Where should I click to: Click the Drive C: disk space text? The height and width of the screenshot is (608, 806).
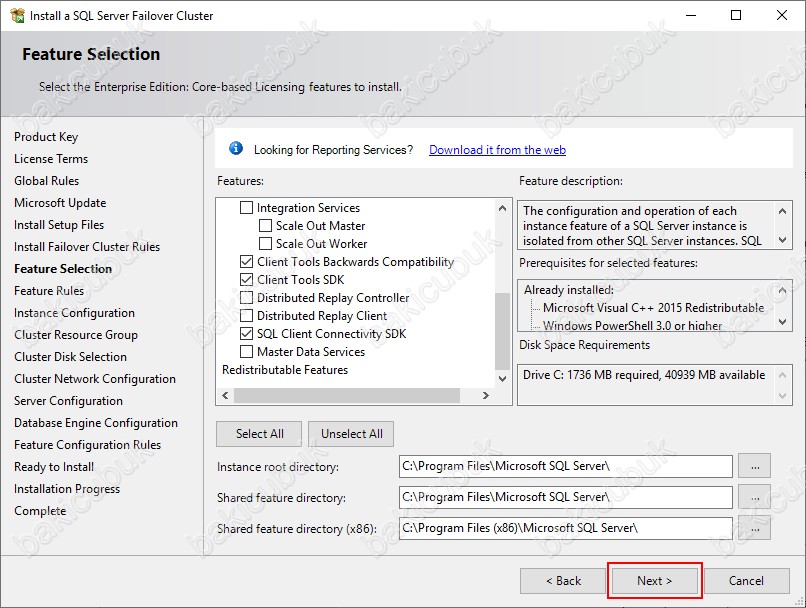tap(644, 375)
